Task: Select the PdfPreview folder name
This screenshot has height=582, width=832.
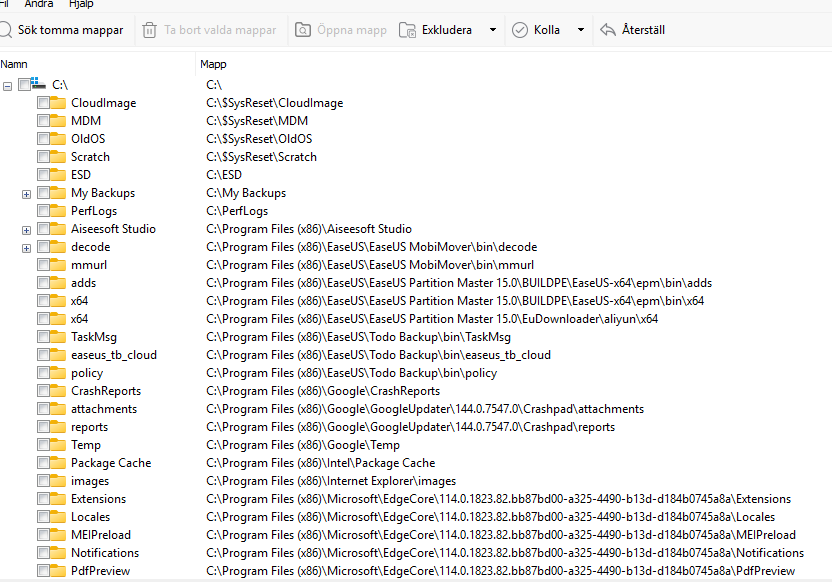Action: (x=100, y=571)
